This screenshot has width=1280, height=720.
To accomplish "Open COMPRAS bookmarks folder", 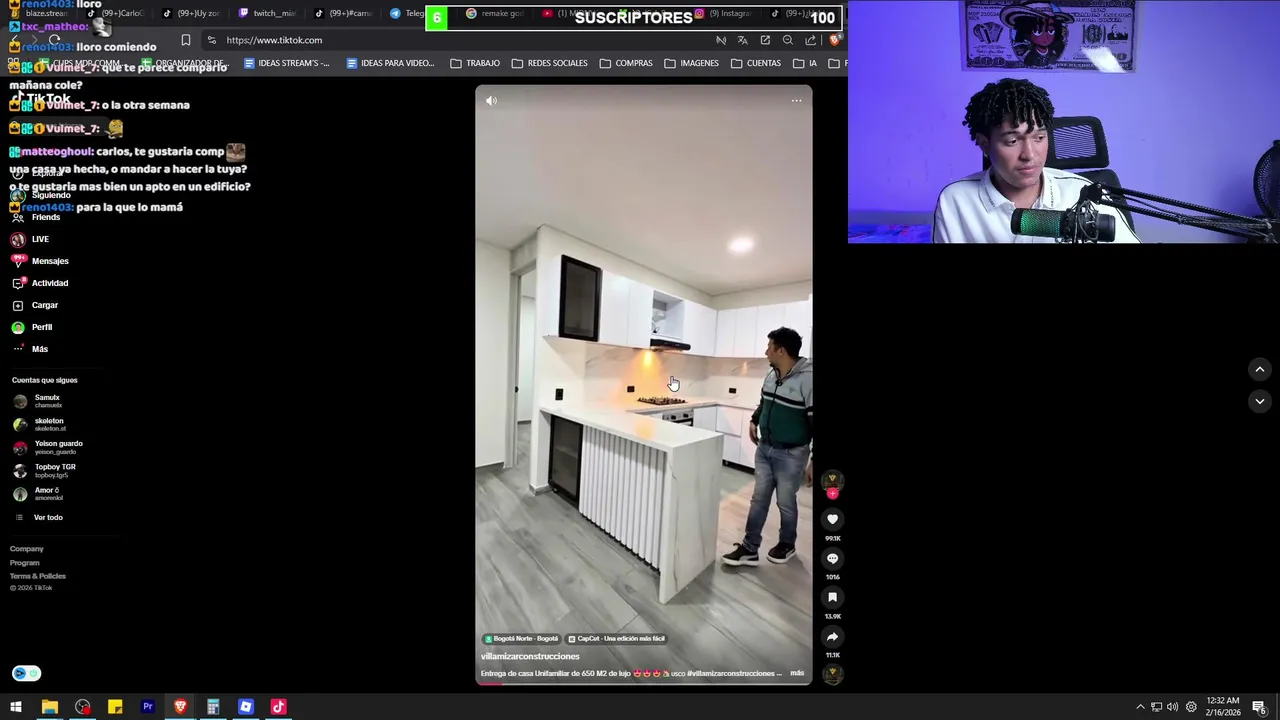I will click(626, 63).
